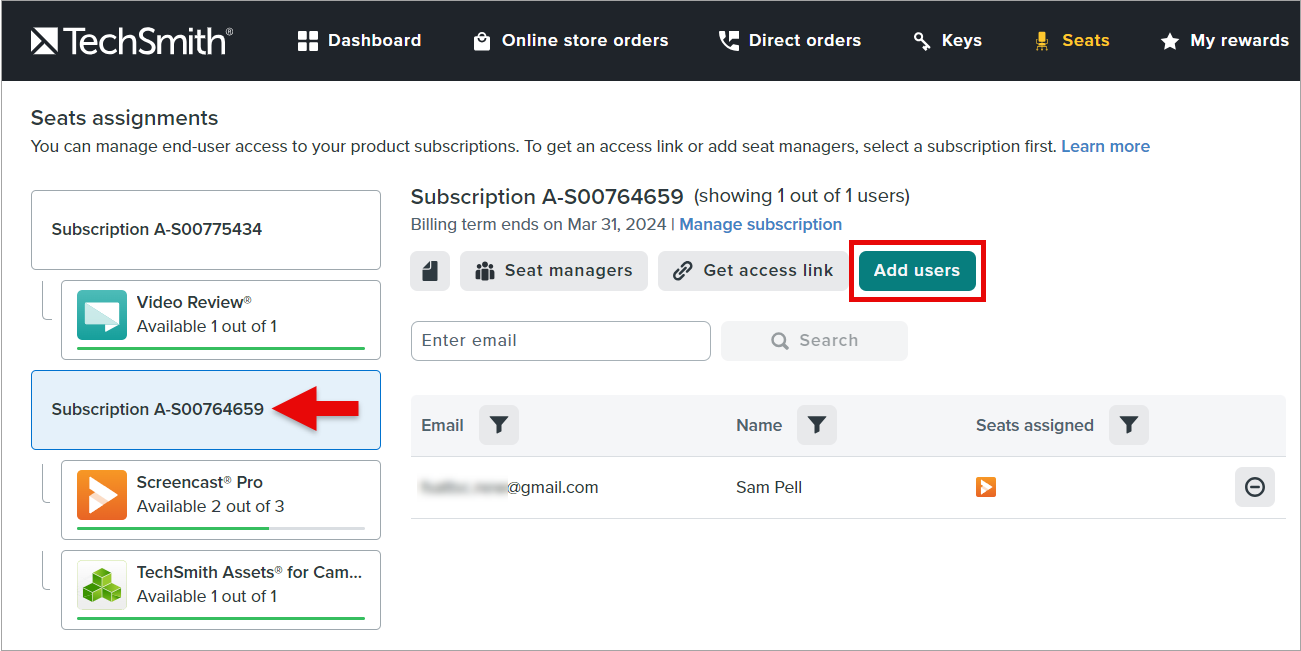Click the name Sam Pell
1301x651 pixels.
point(769,488)
